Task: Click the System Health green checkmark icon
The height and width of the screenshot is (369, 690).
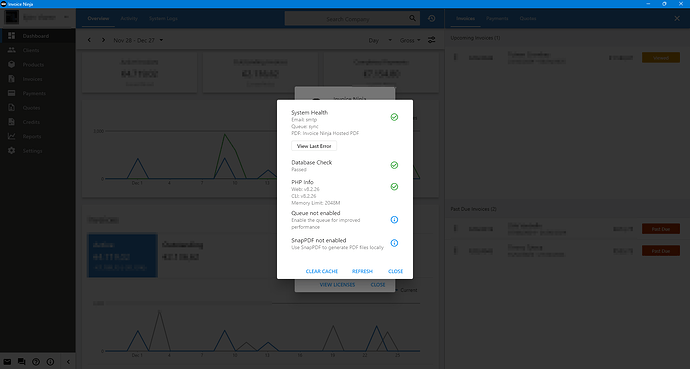Action: coord(394,117)
